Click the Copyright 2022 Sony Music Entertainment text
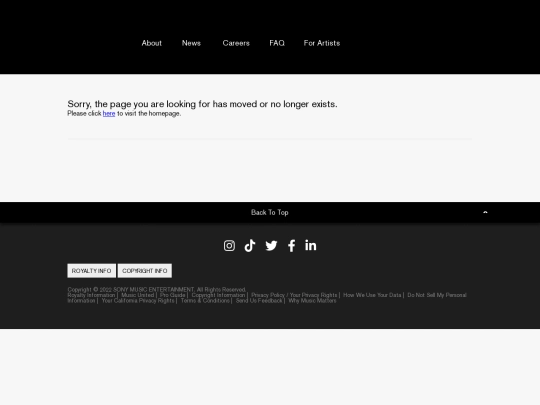Viewport: 540px width, 405px height. pos(157,290)
